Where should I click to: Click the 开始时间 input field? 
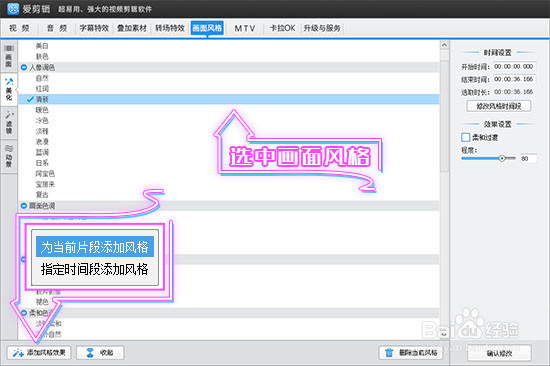click(x=514, y=67)
